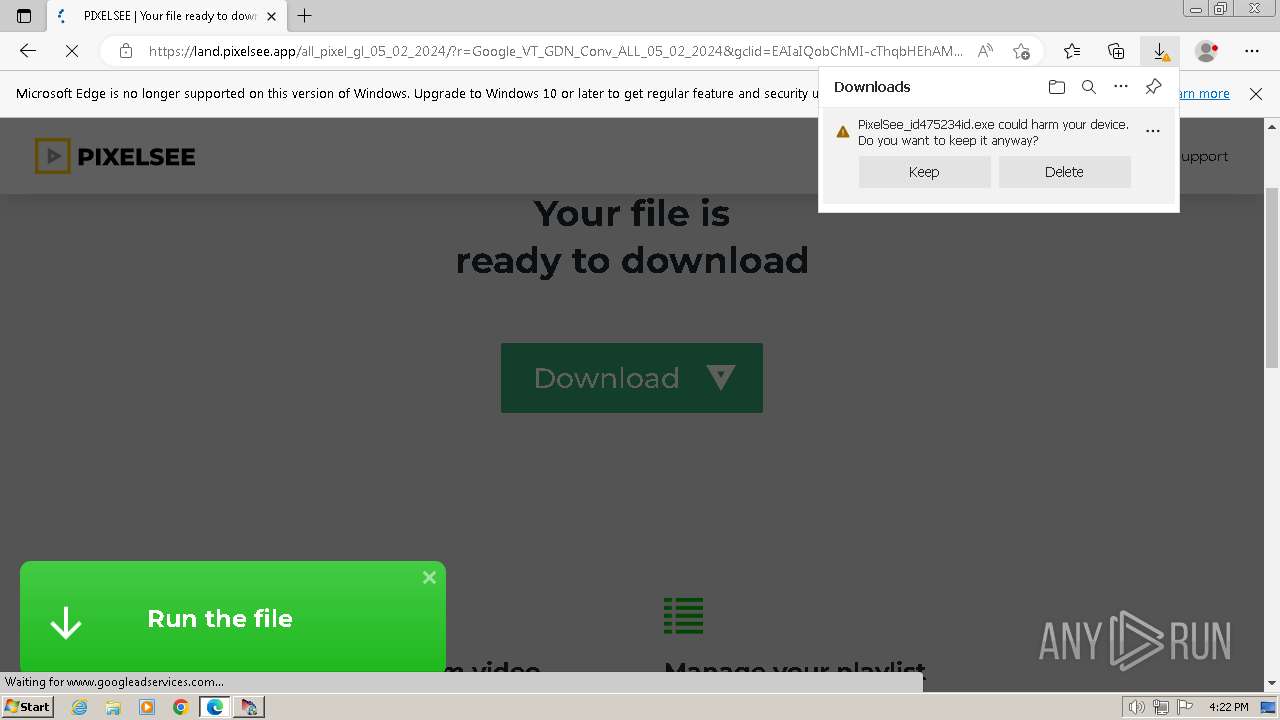The height and width of the screenshot is (720, 1280).
Task: Follow the Learn more link
Action: (x=1204, y=94)
